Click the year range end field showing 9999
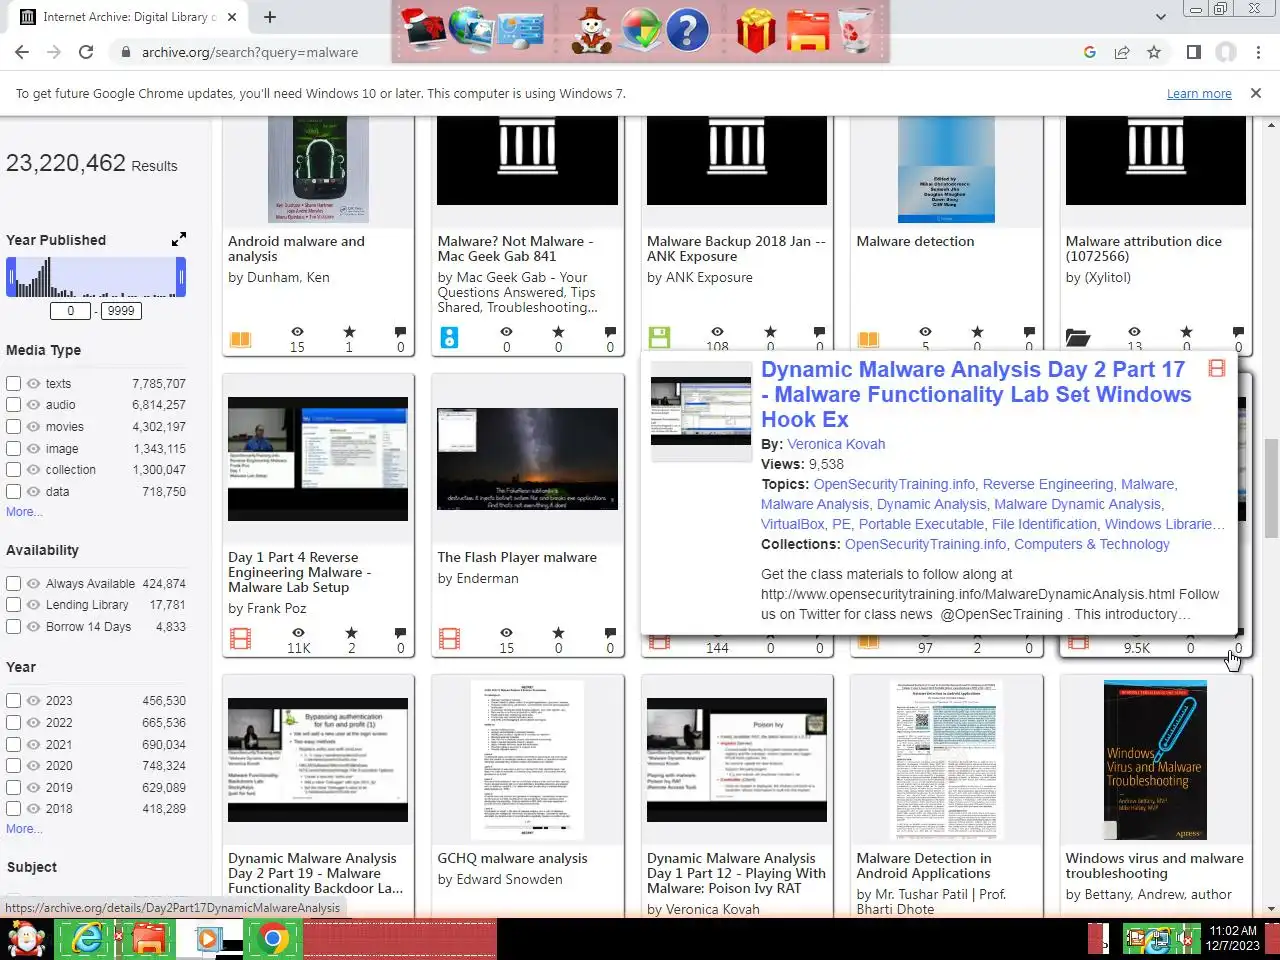This screenshot has width=1280, height=960. click(121, 311)
